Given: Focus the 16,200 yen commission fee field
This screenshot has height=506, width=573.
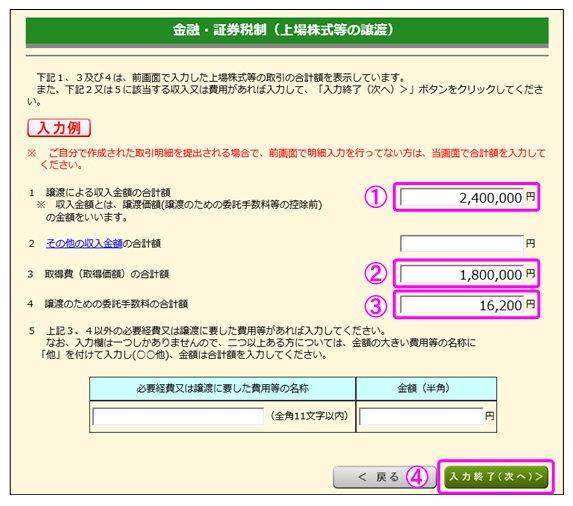Looking at the screenshot, I should point(462,305).
